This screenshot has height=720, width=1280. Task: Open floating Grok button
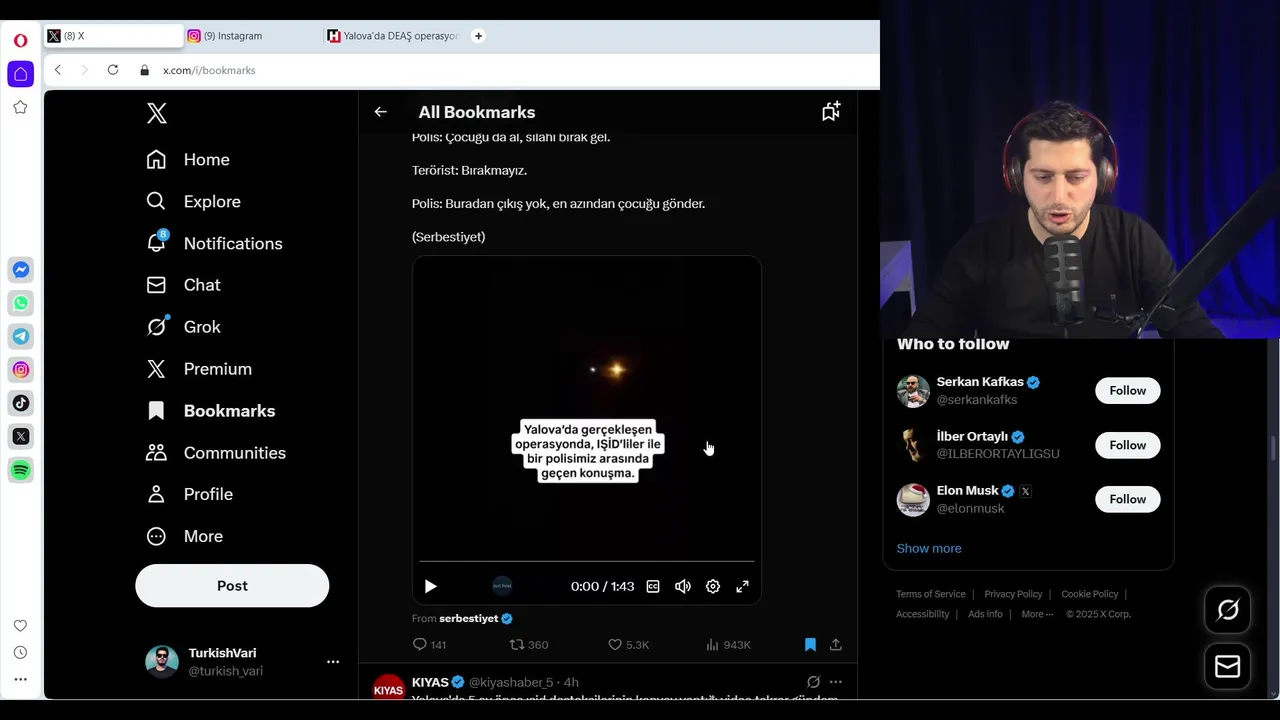point(1227,610)
